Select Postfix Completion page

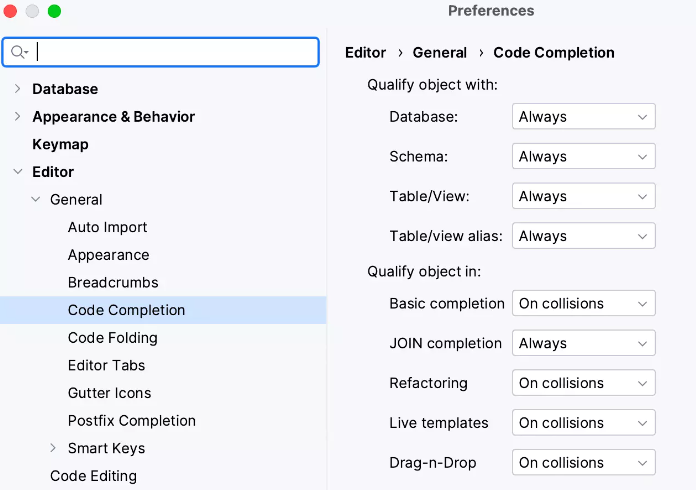pyautogui.click(x=131, y=421)
